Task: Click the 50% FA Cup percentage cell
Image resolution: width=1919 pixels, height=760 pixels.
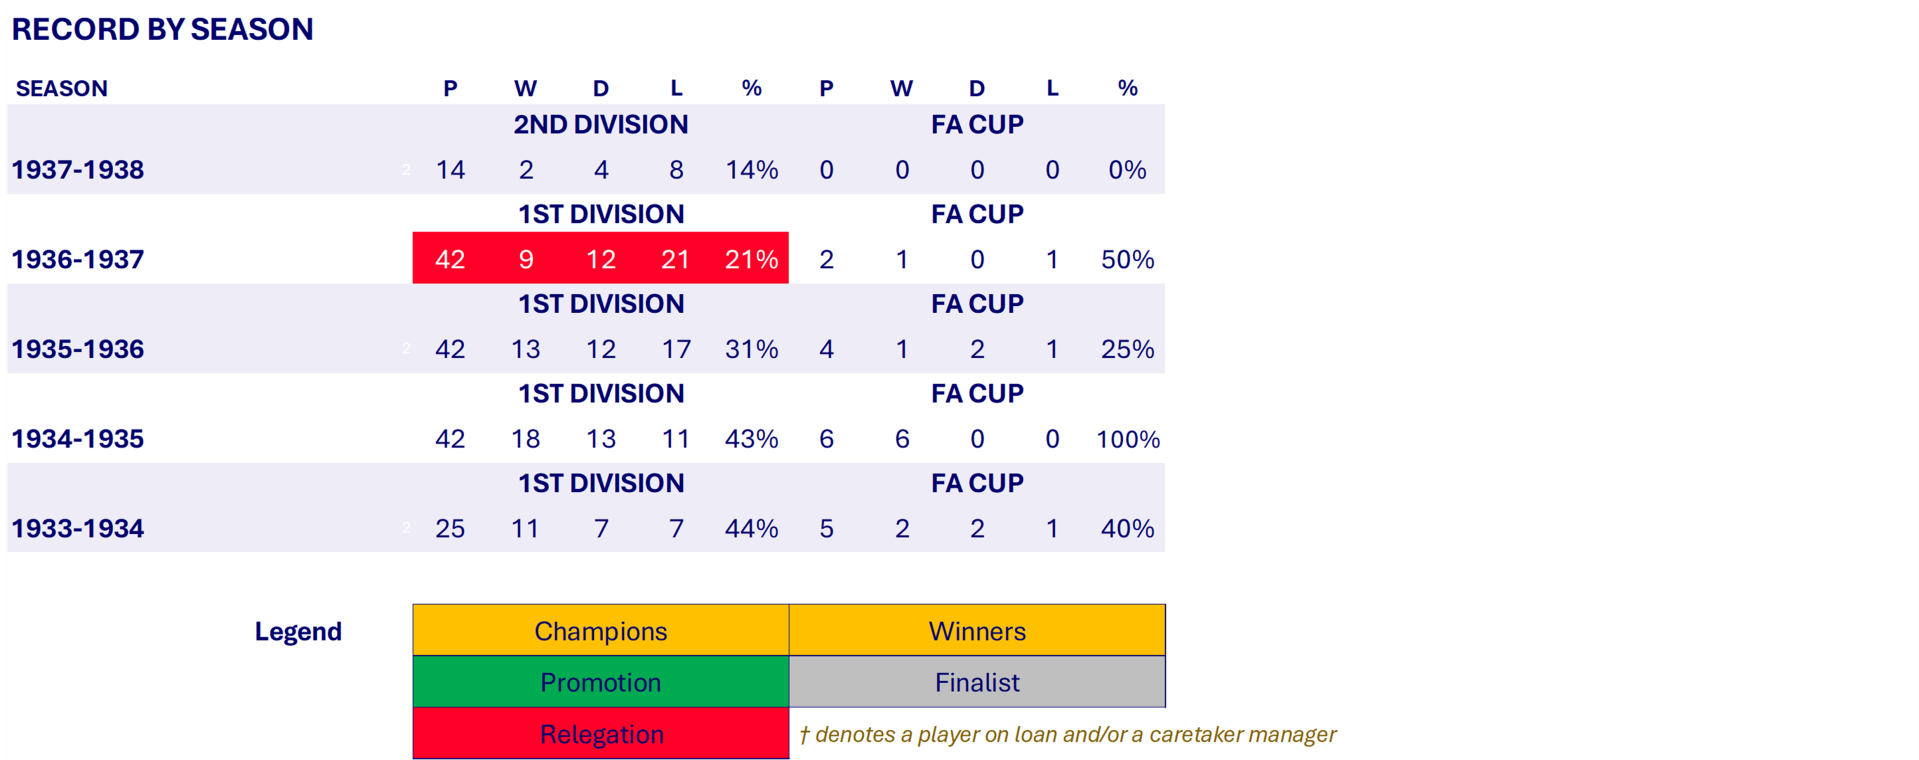Action: coord(1127,260)
